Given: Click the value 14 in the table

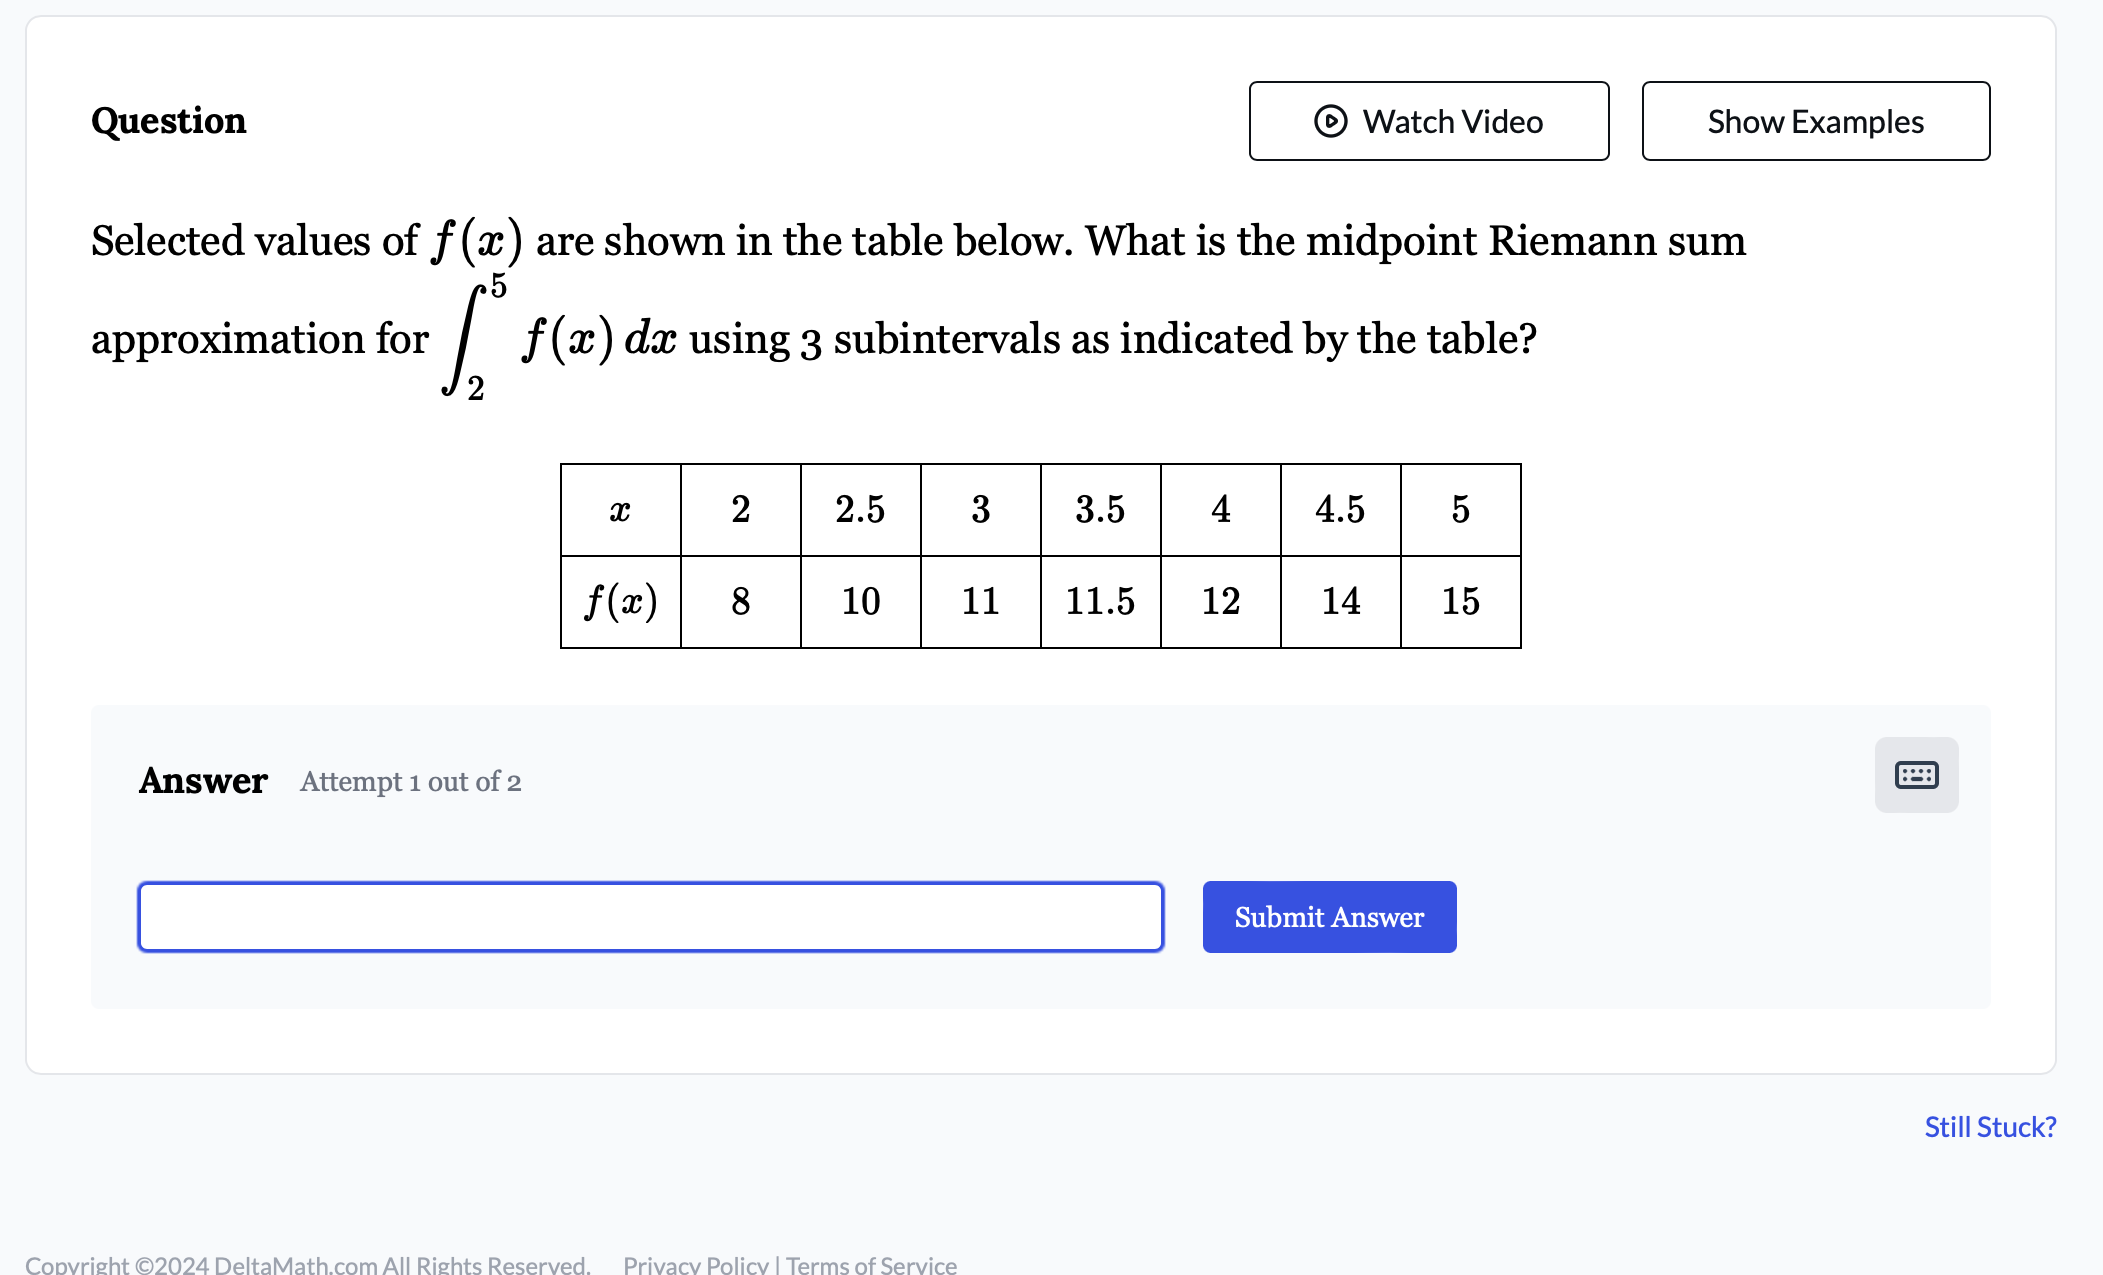Looking at the screenshot, I should tap(1340, 600).
